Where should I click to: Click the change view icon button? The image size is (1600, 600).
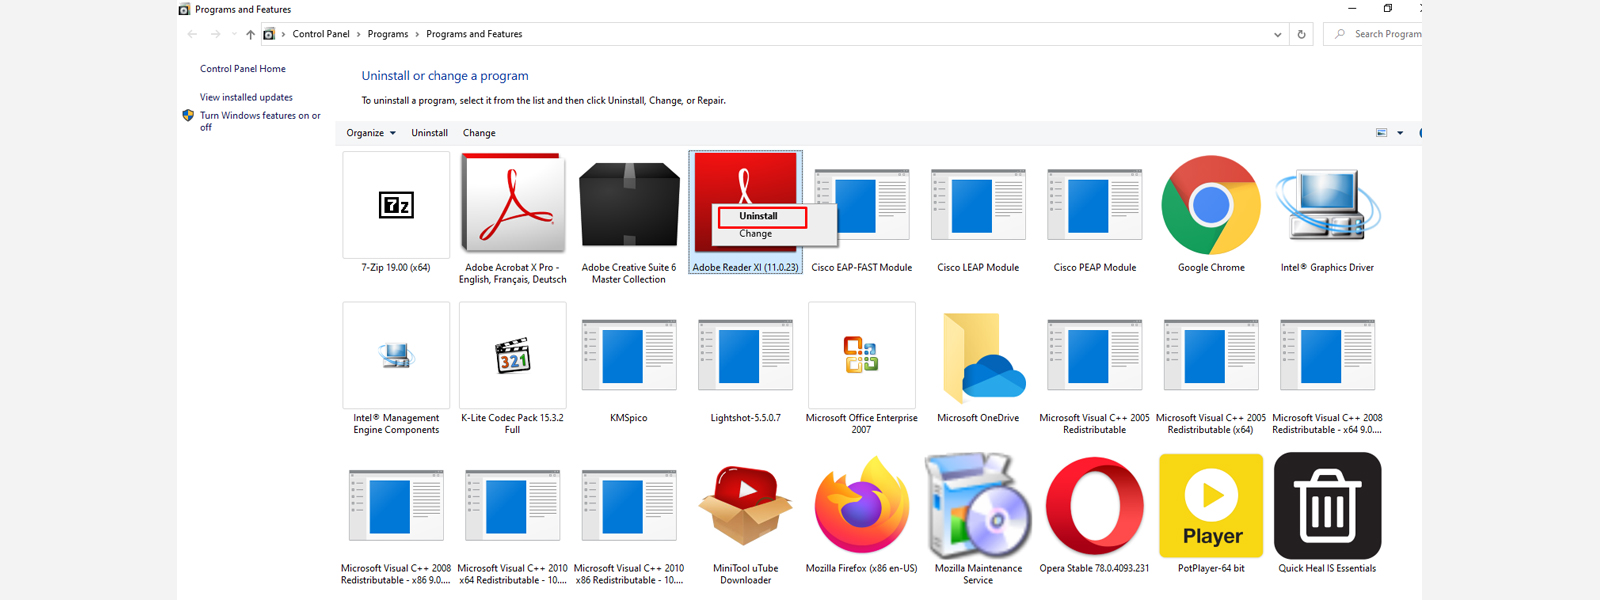pyautogui.click(x=1381, y=133)
